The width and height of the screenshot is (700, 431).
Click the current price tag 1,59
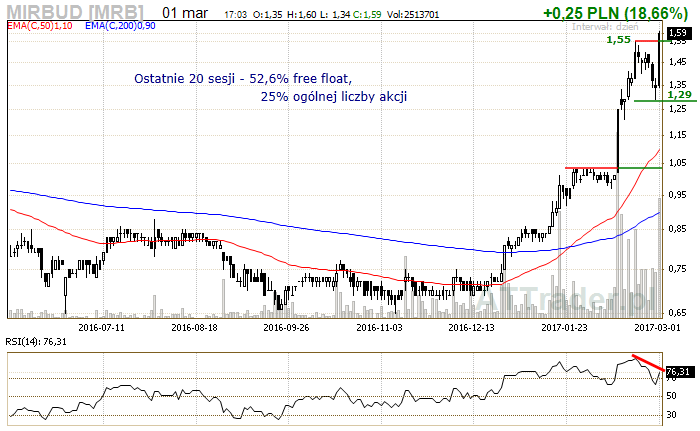[x=678, y=33]
